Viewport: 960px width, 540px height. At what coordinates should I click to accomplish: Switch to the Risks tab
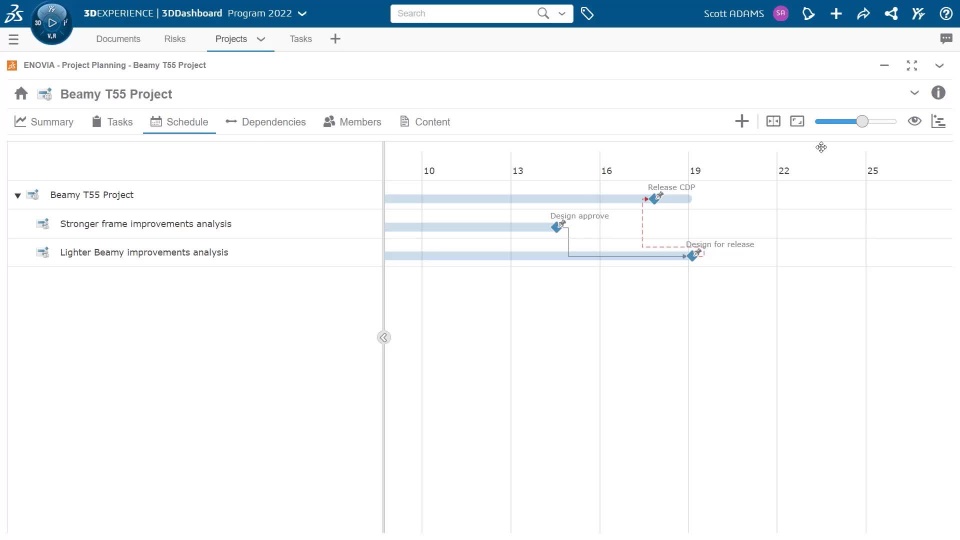174,39
